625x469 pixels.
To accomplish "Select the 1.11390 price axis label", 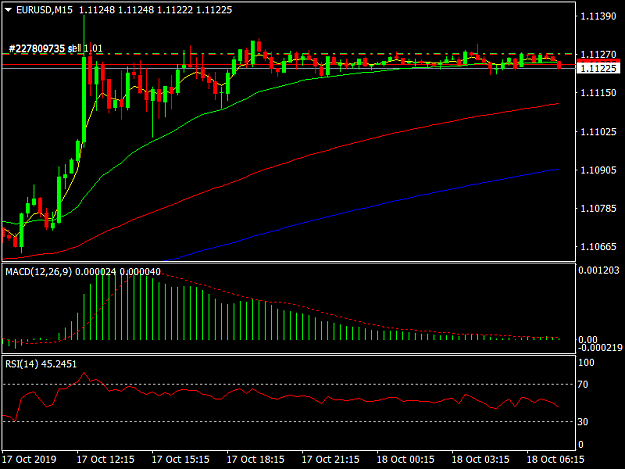I will pos(598,16).
